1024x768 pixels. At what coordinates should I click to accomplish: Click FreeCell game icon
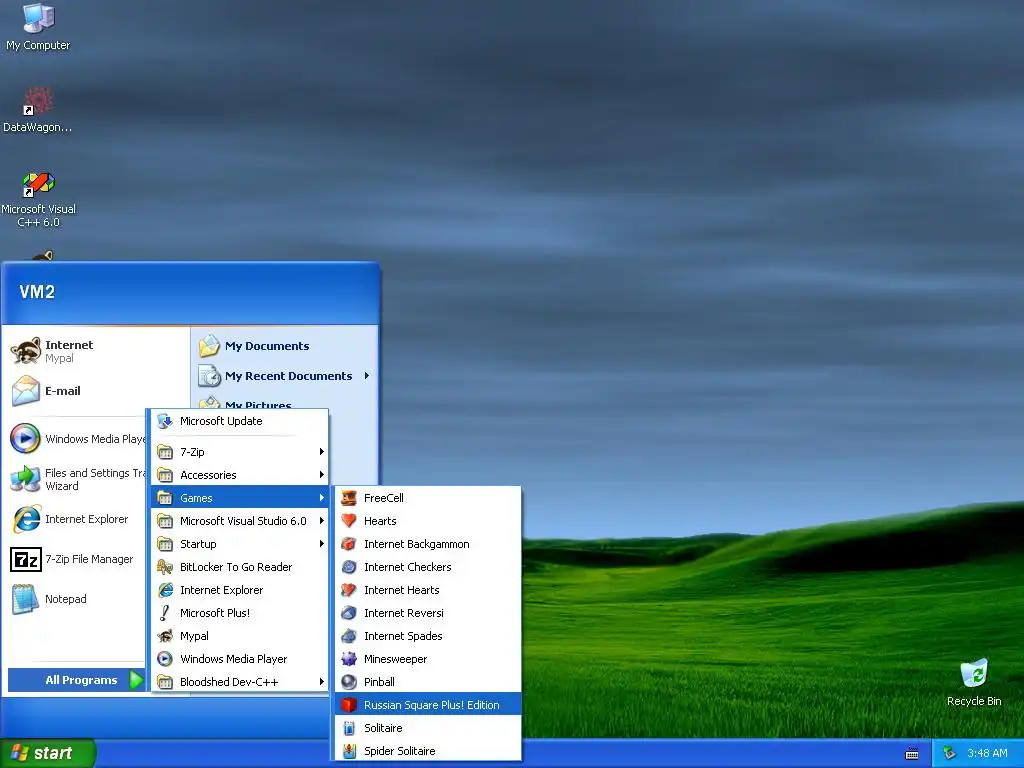(349, 498)
